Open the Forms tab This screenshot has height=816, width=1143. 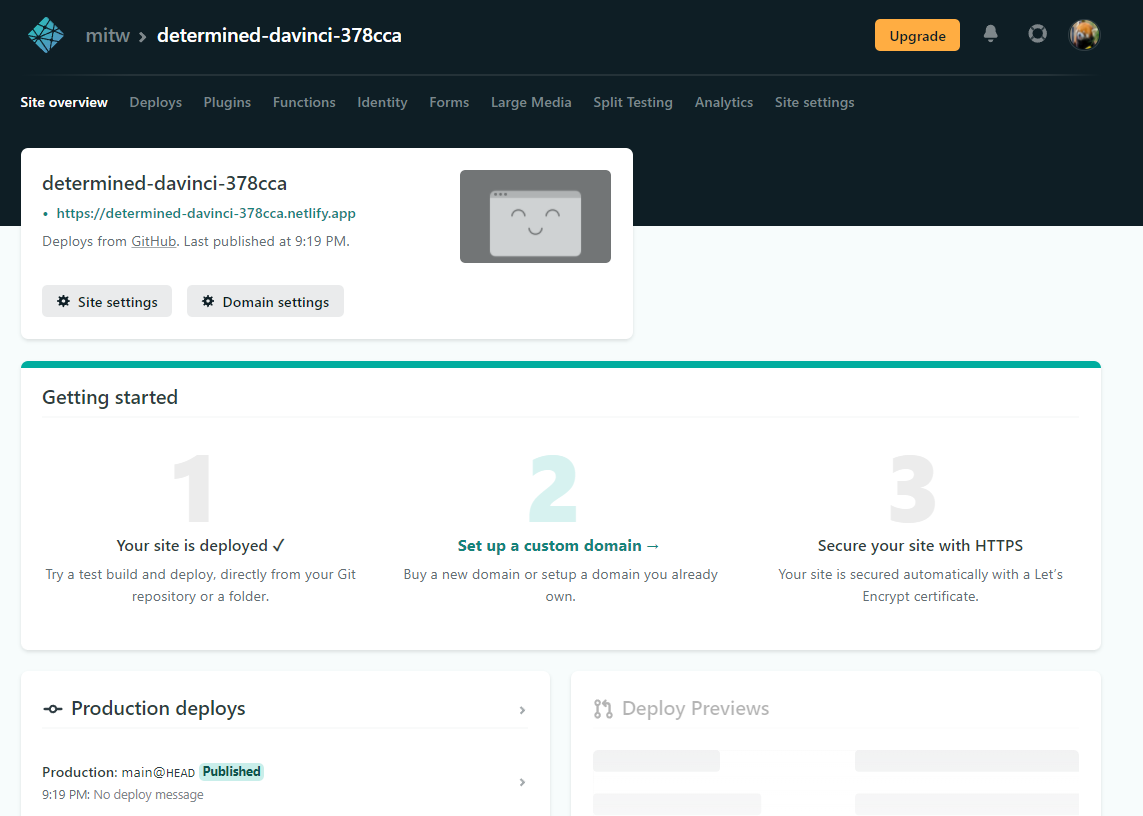449,102
